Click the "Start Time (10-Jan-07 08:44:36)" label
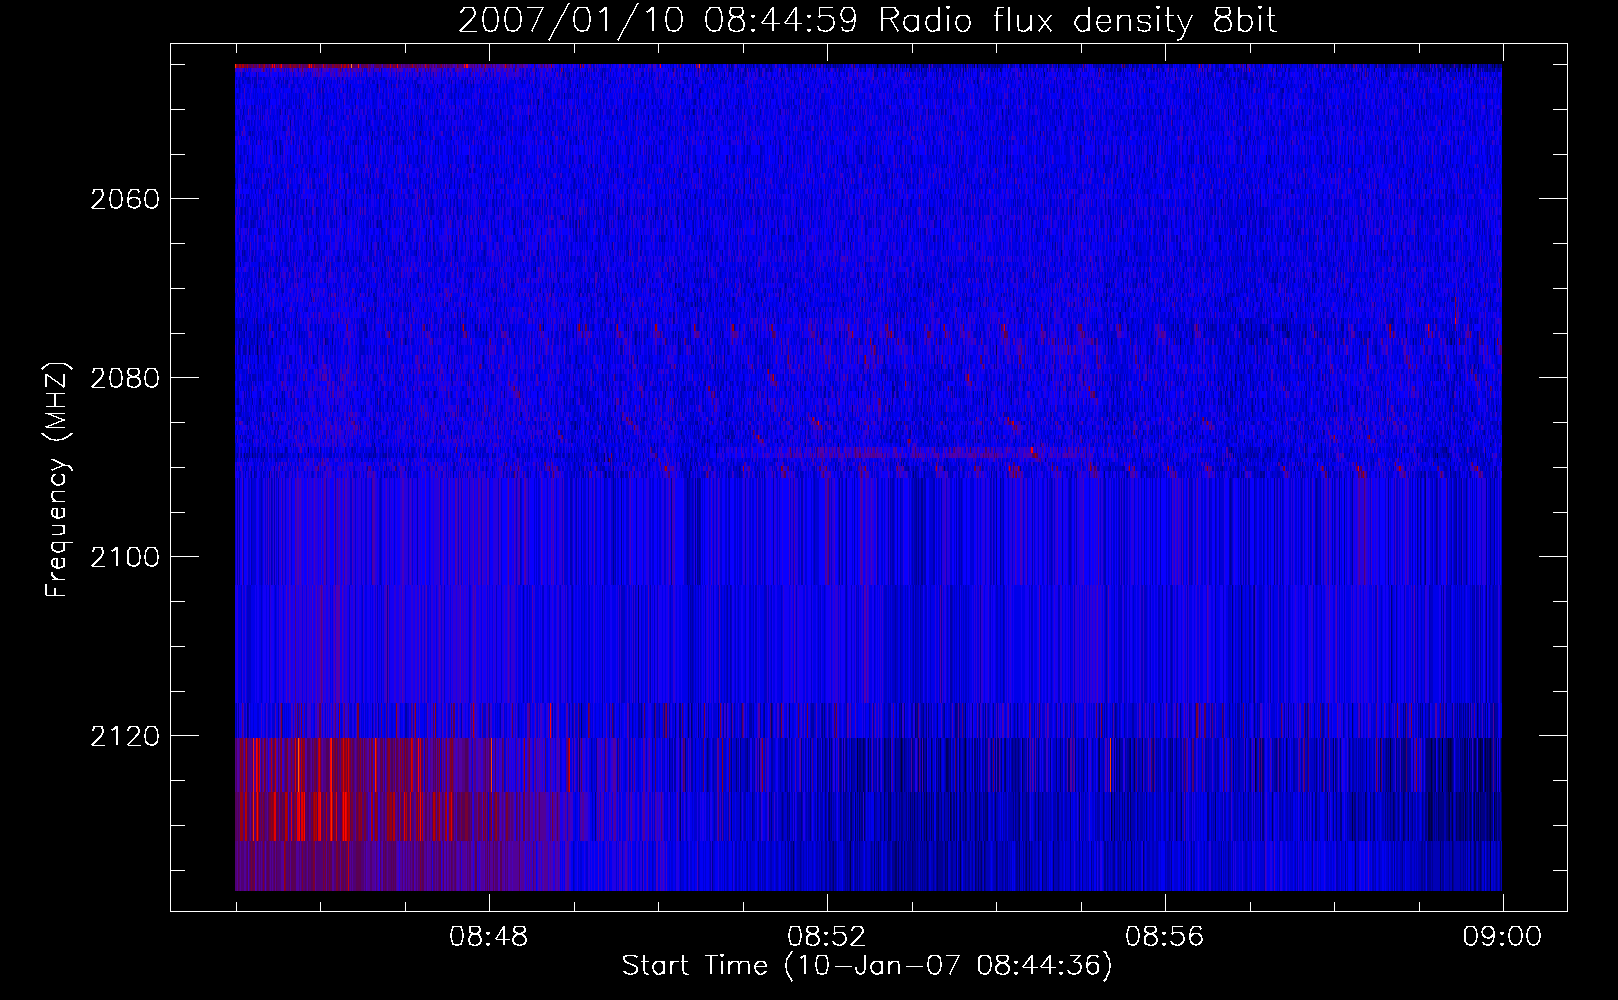 tap(867, 966)
